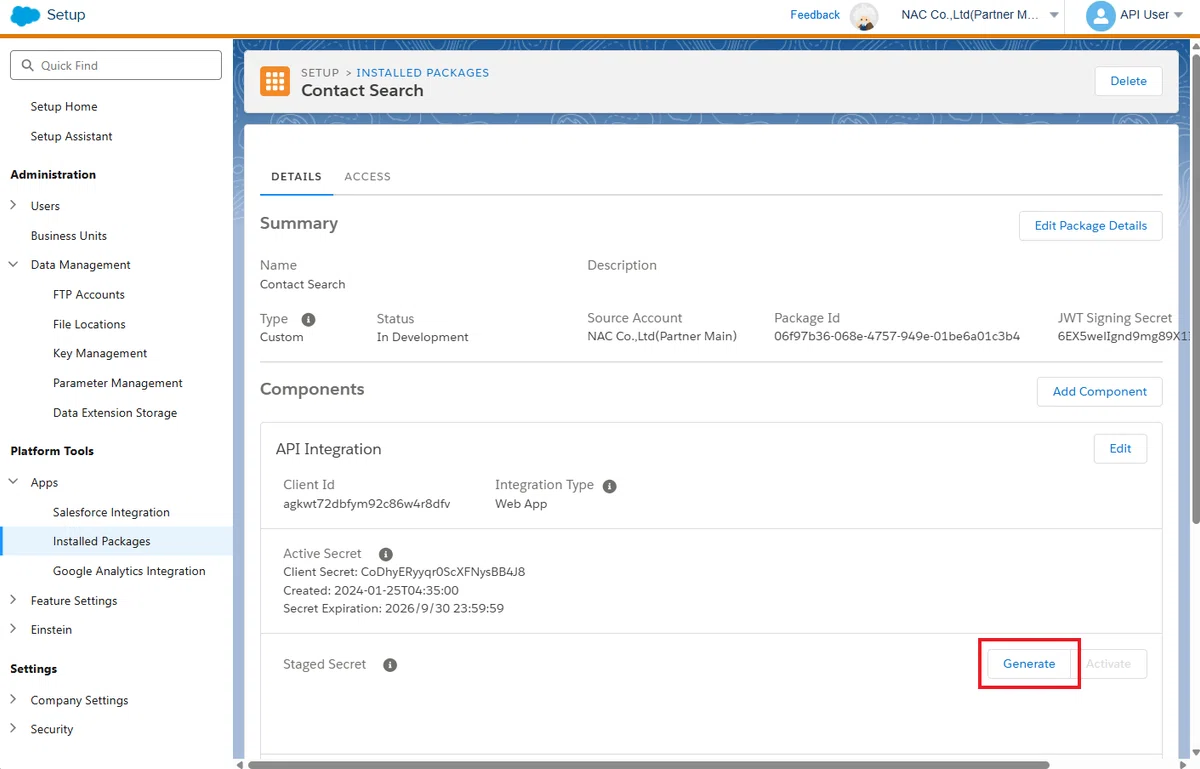Open Google Analytics Integration in sidebar
The width and height of the screenshot is (1200, 769).
(x=129, y=572)
